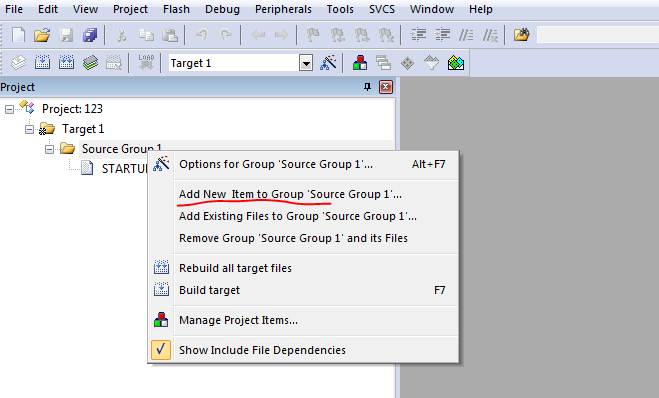Click the Paste clipboard icon
This screenshot has width=659, height=398.
click(170, 35)
